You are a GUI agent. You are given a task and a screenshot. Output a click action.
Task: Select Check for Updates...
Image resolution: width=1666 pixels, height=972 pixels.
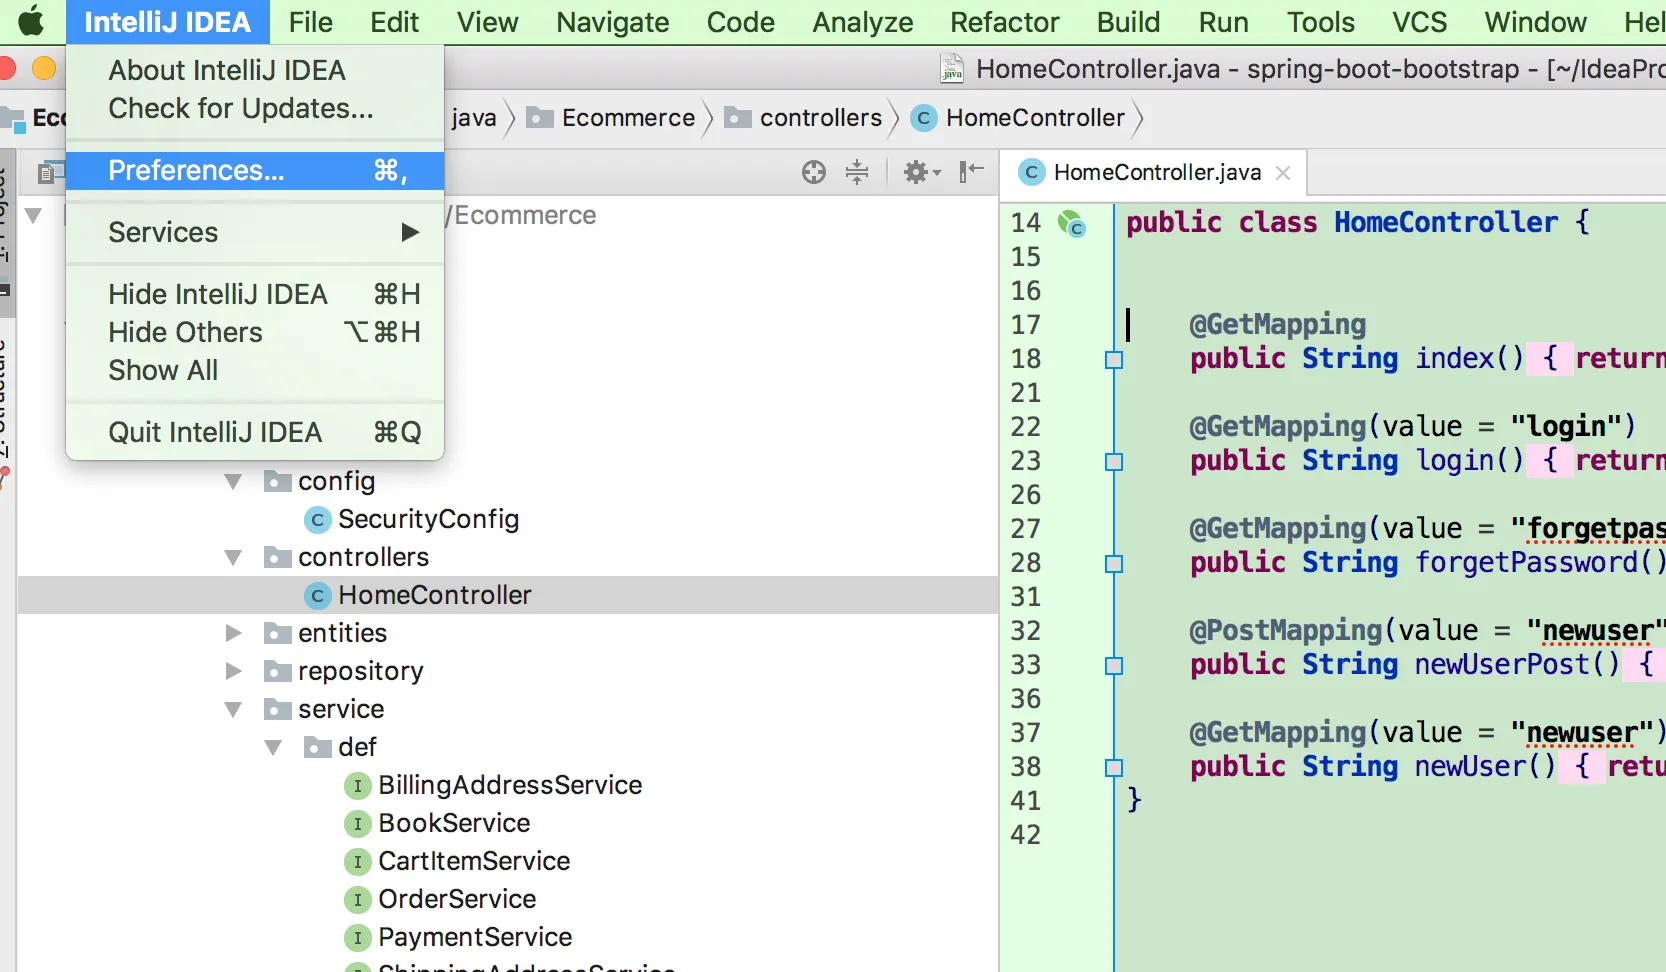tap(255, 108)
